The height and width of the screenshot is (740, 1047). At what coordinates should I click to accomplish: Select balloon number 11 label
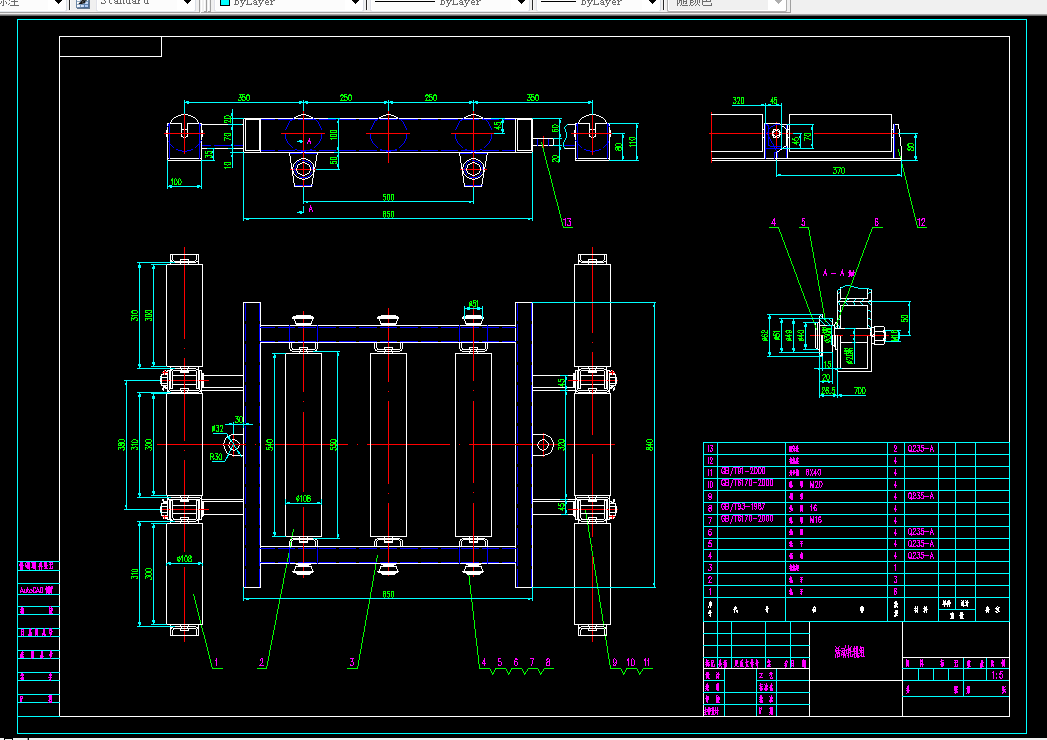(x=646, y=663)
